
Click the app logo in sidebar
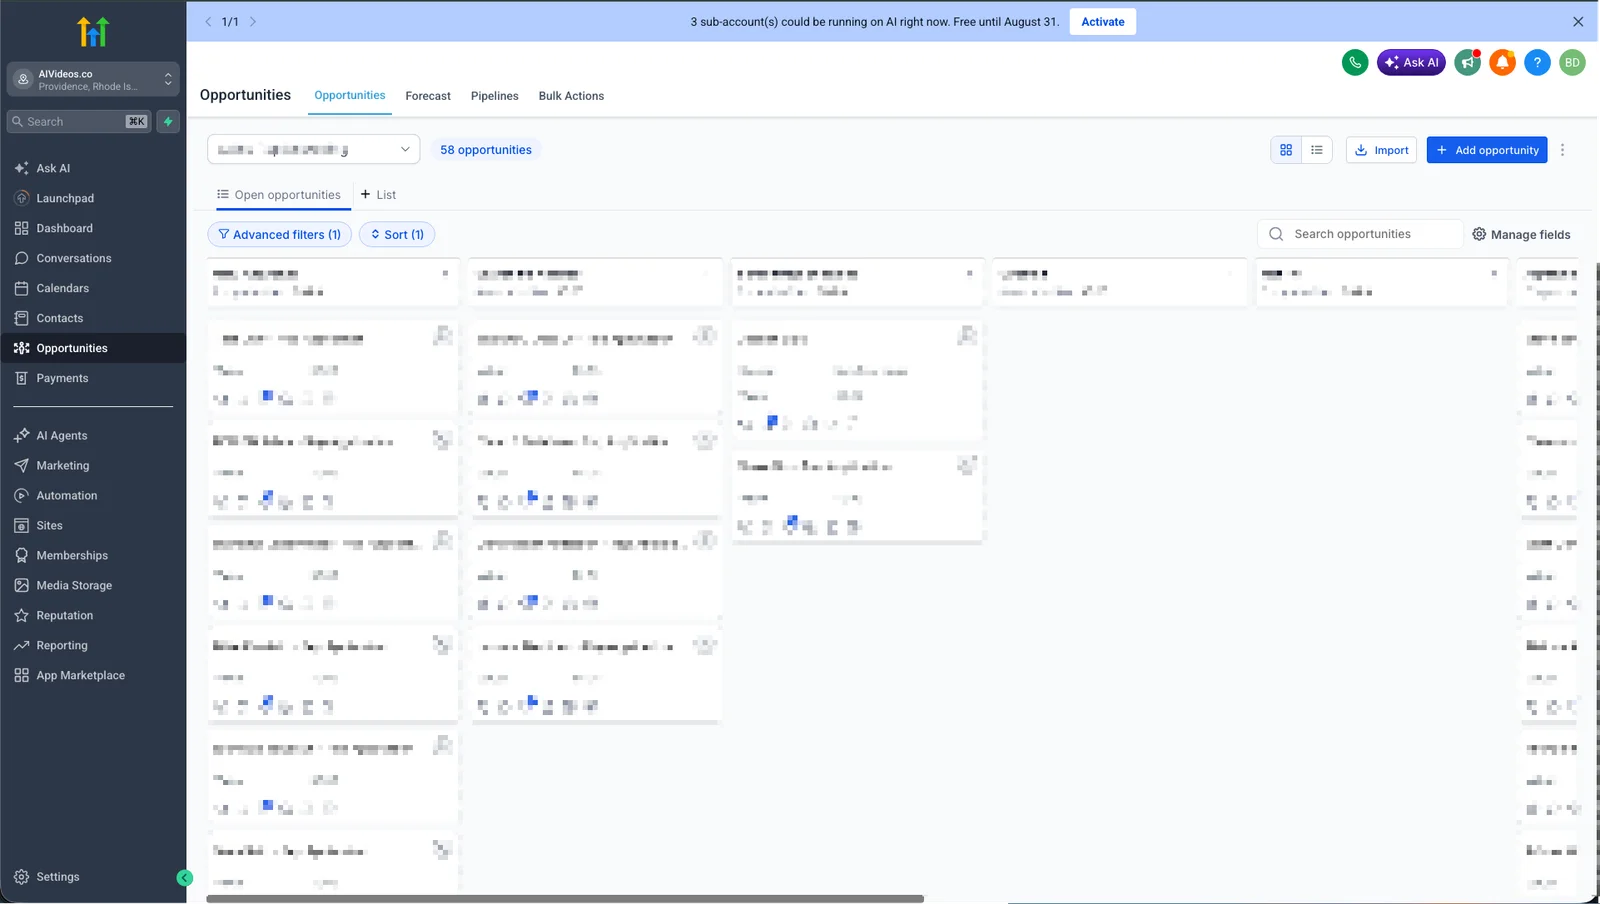pos(93,32)
